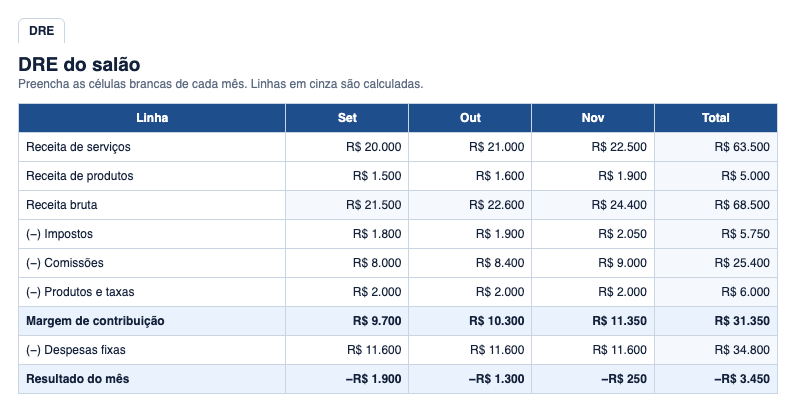This screenshot has height=420, width=800.
Task: Select the Resultado do mês total –R$ 3.450
Action: click(716, 379)
